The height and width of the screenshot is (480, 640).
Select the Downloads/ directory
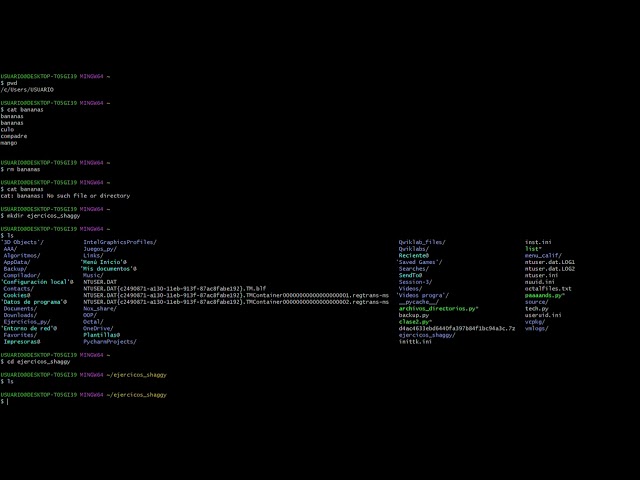(x=20, y=315)
